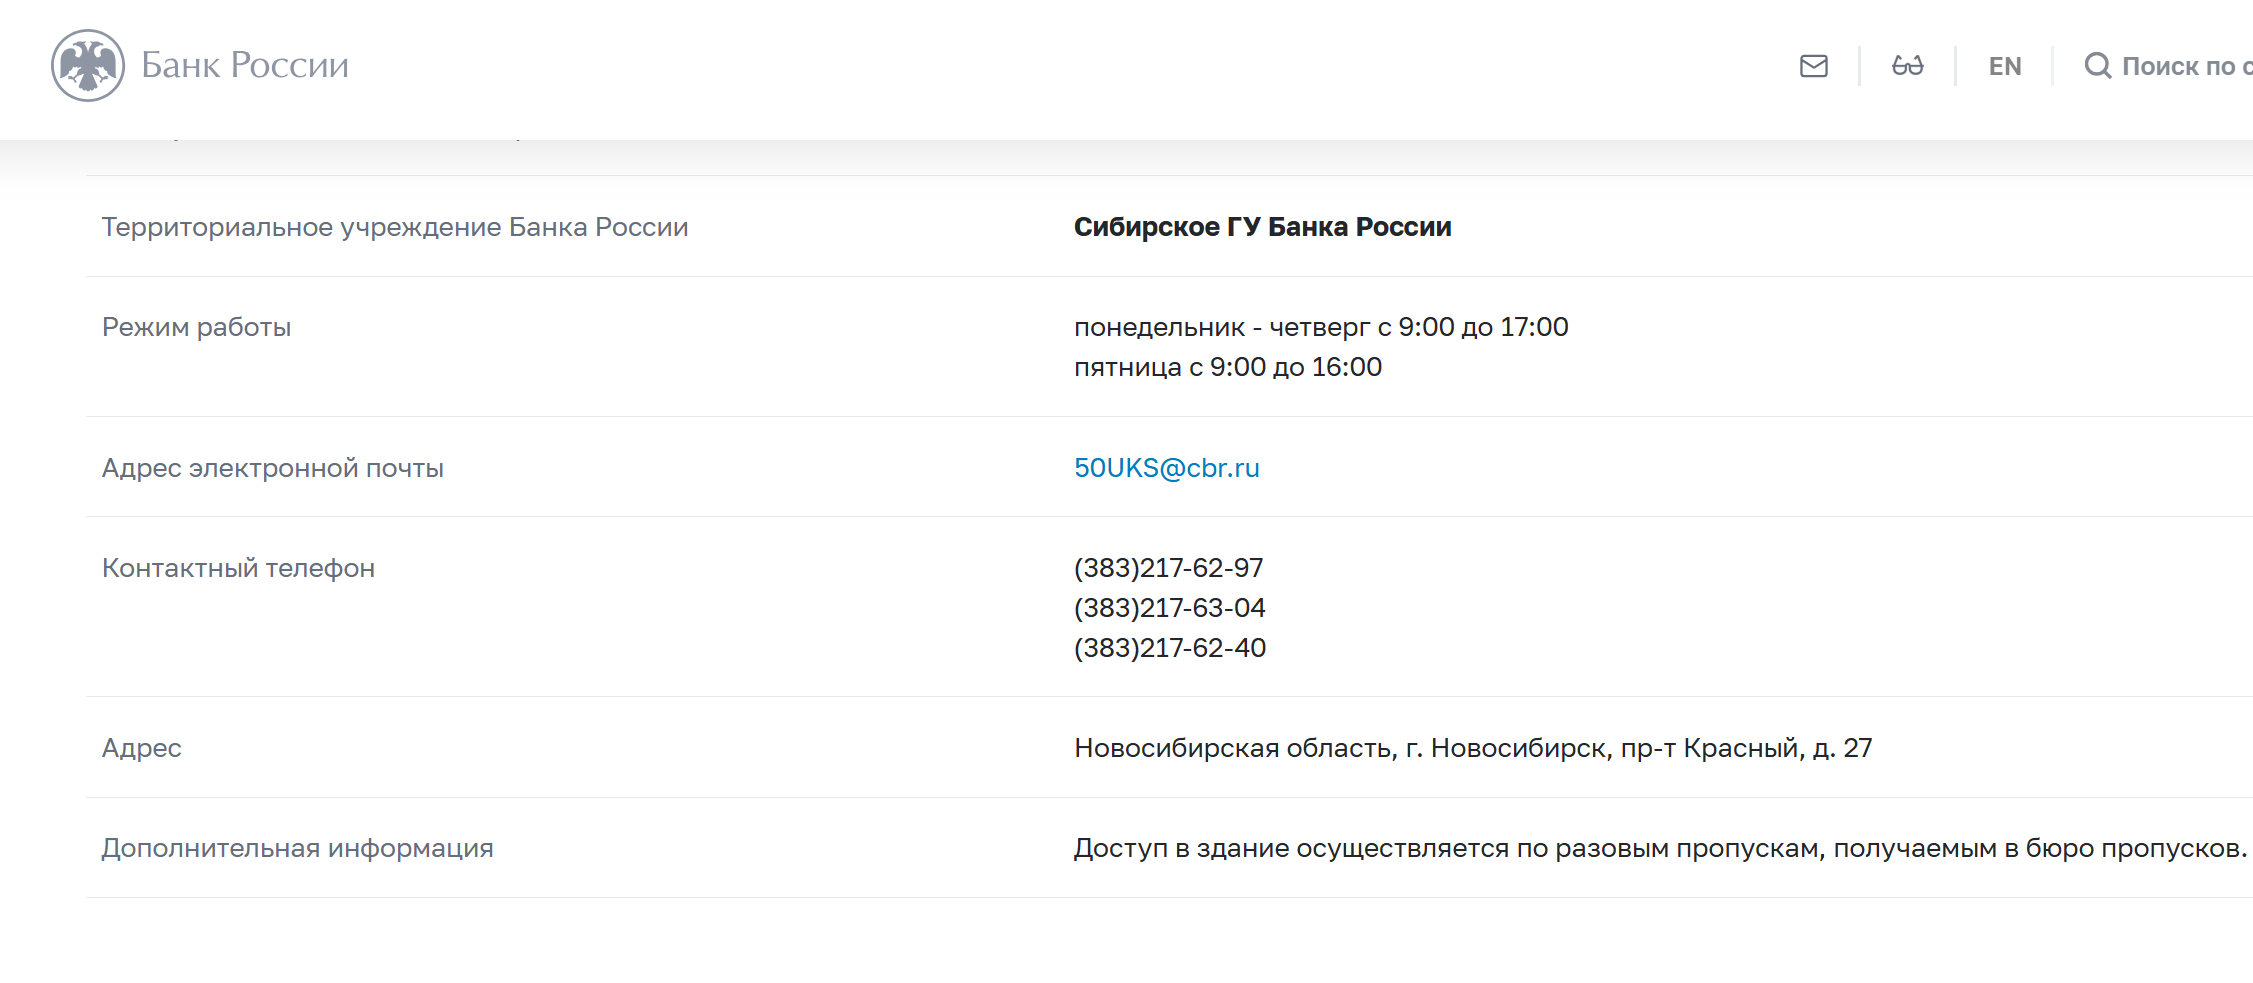This screenshot has height=983, width=2253.
Task: Select the Сибирское ГУ Банка России text
Action: [x=1262, y=227]
